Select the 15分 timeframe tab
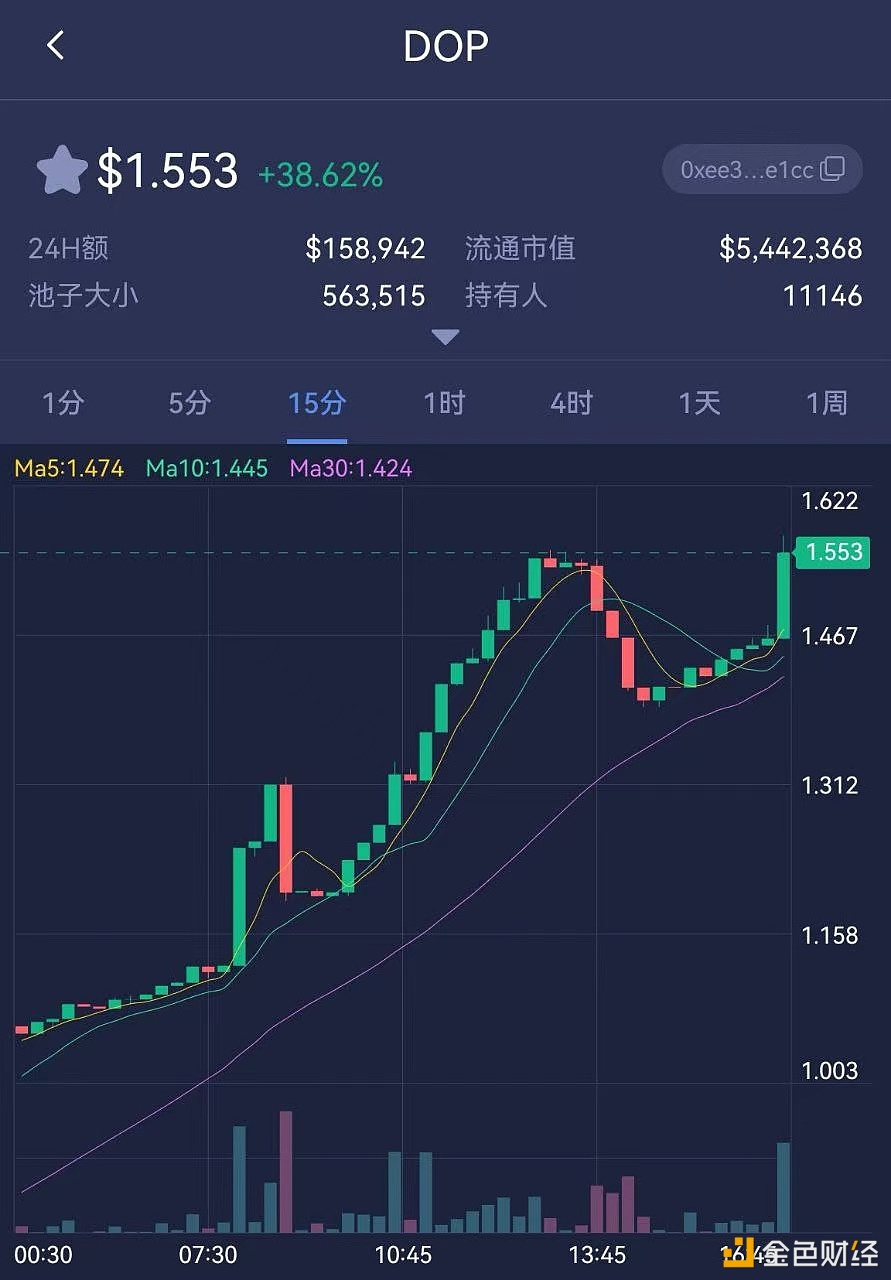Screen dimensions: 891x1280 pyautogui.click(x=317, y=403)
